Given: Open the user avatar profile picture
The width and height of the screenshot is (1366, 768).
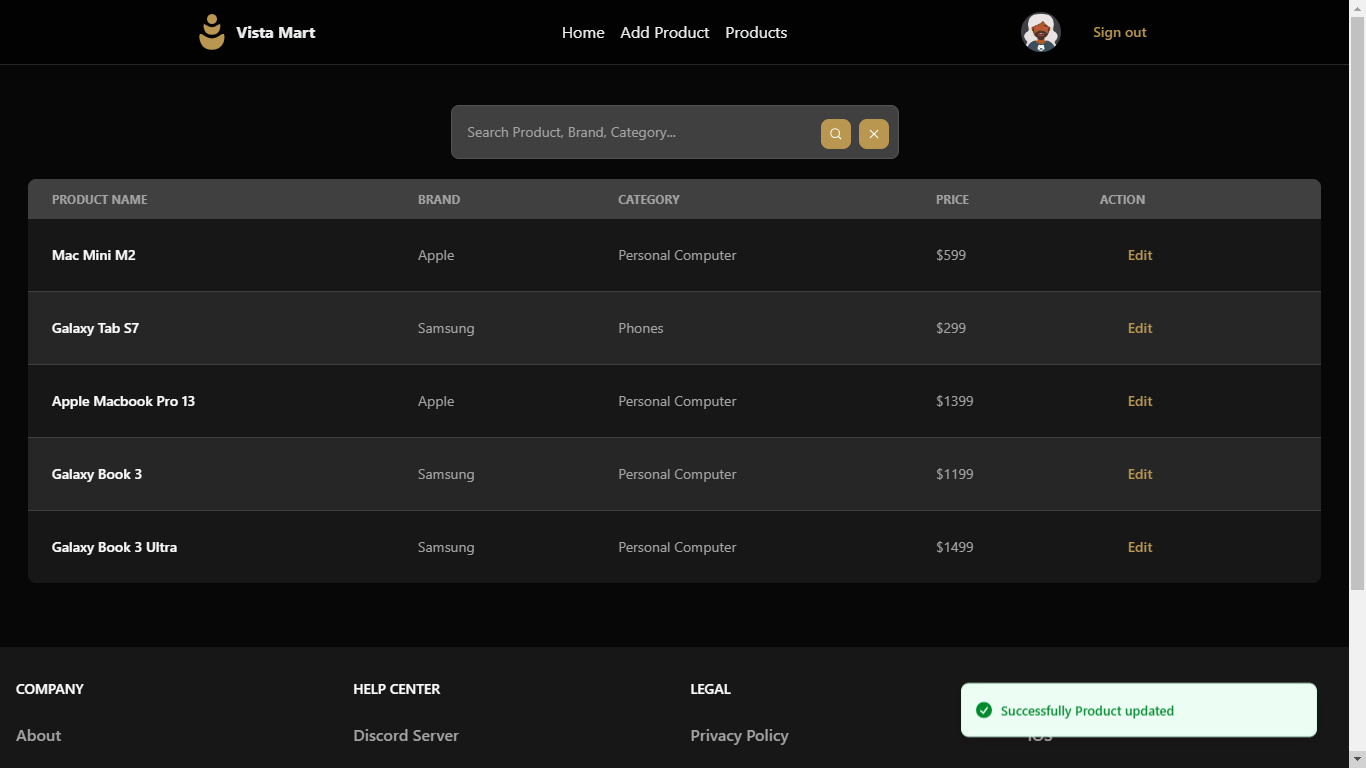Looking at the screenshot, I should coord(1041,32).
